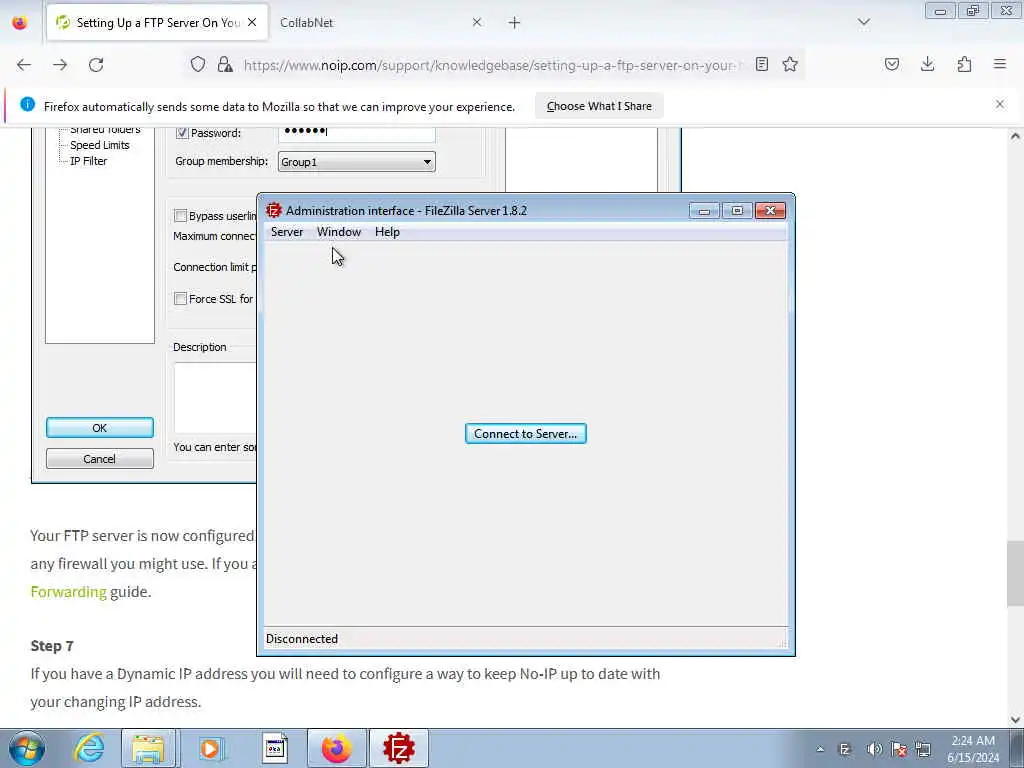
Task: Click the FileZilla Server taskbar icon
Action: point(399,748)
